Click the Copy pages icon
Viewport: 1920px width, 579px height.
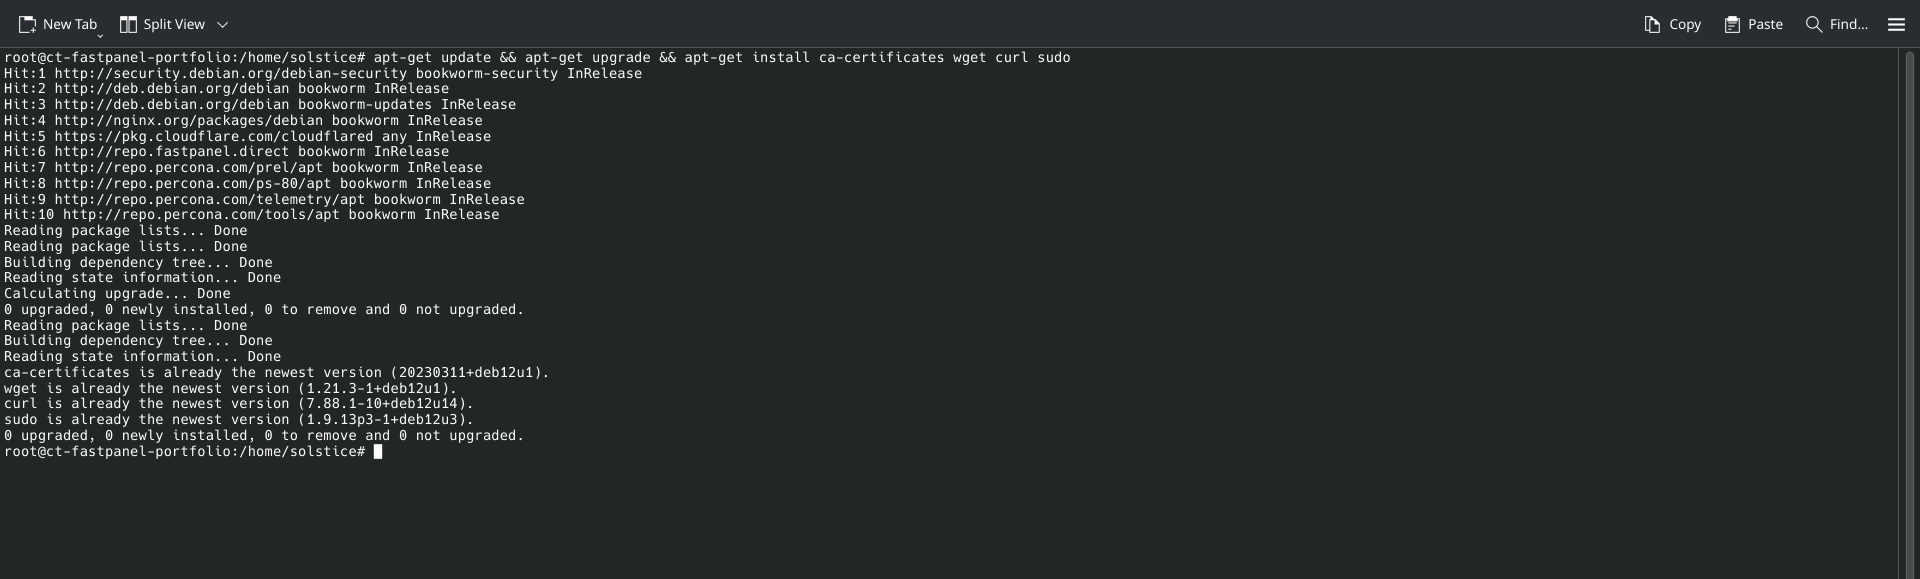pyautogui.click(x=1652, y=24)
